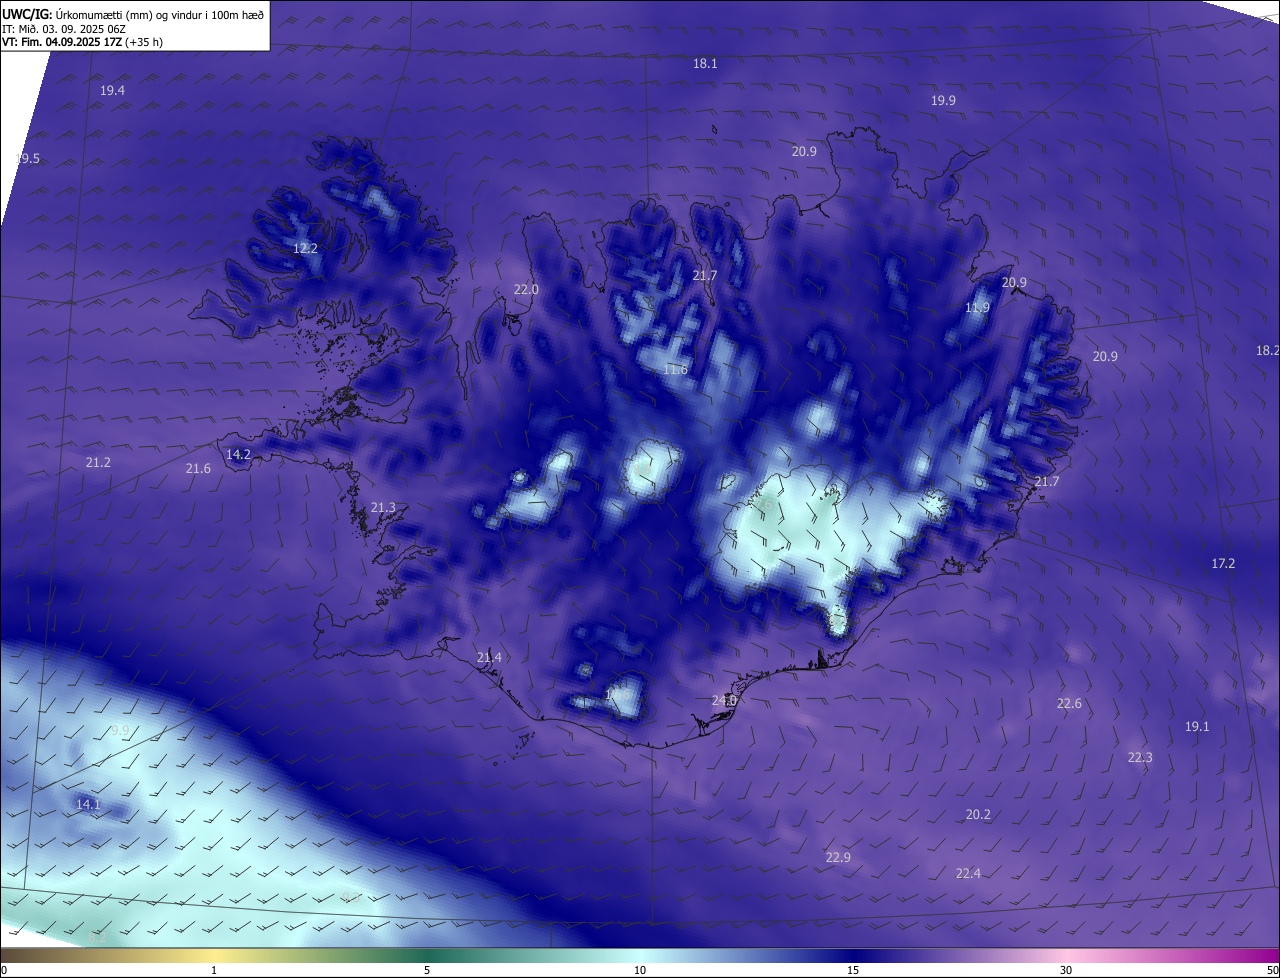Click the 21.2 value off the west coast
This screenshot has height=978, width=1280.
(x=98, y=463)
